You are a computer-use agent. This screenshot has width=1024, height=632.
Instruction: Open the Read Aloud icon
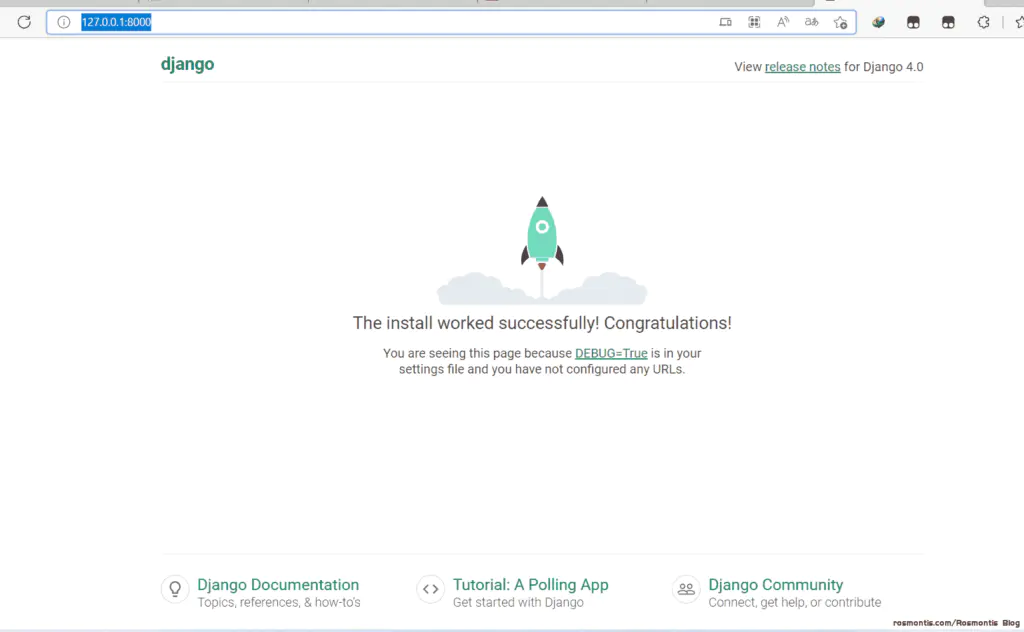click(782, 22)
